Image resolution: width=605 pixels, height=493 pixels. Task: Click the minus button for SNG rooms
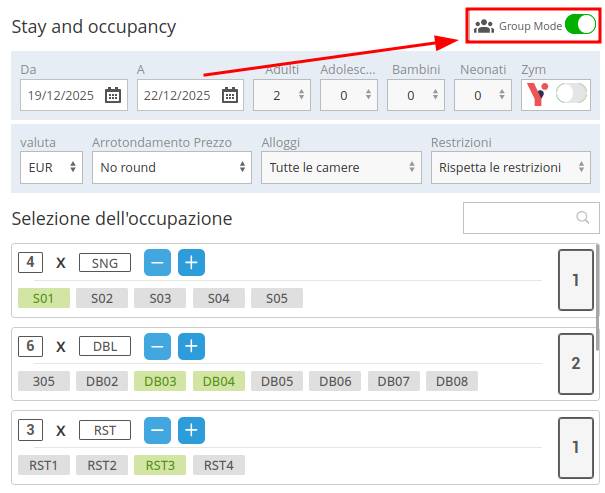click(x=158, y=263)
